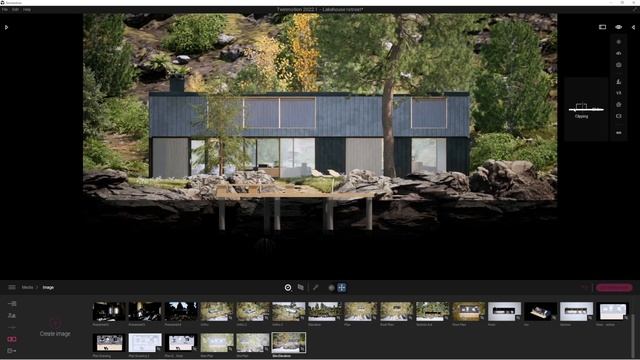This screenshot has height=360, width=640.
Task: Click the image dock vertical scrollbar
Action: pyautogui.click(x=633, y=335)
